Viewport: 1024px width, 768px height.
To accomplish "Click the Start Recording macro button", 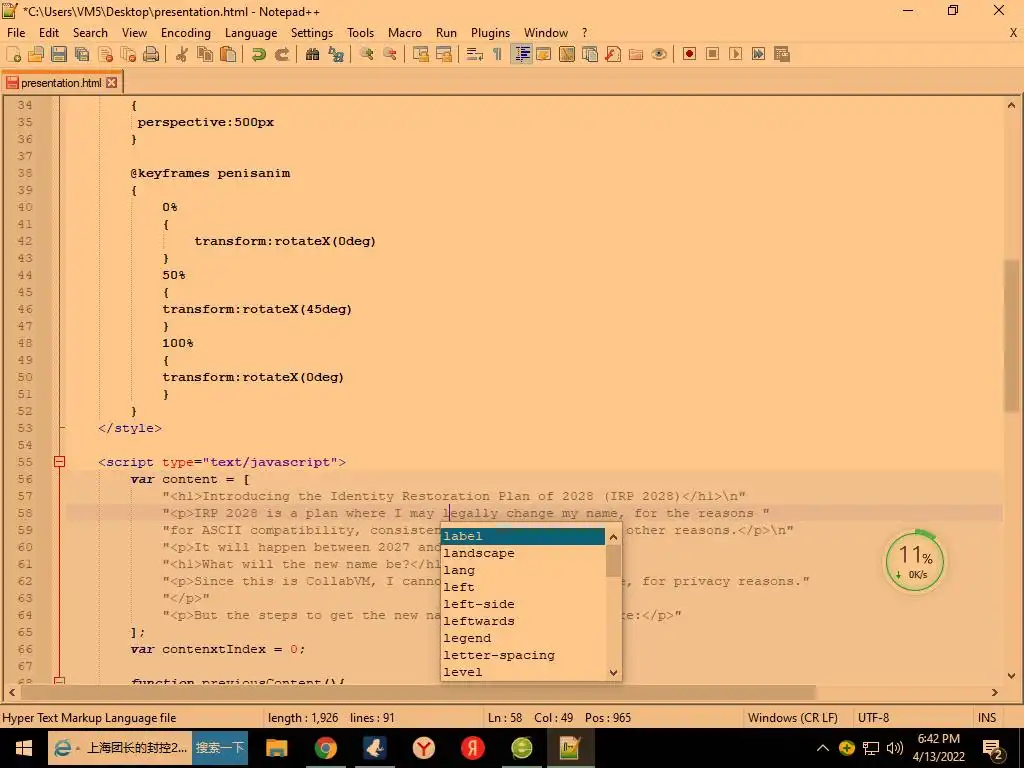I will coord(689,54).
